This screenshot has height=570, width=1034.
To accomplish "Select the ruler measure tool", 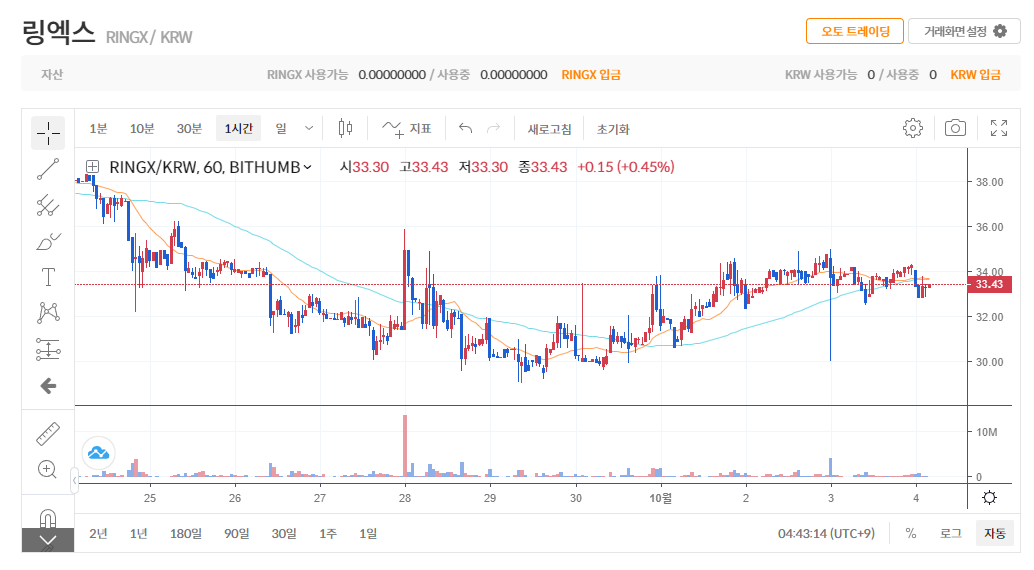I will [x=47, y=434].
